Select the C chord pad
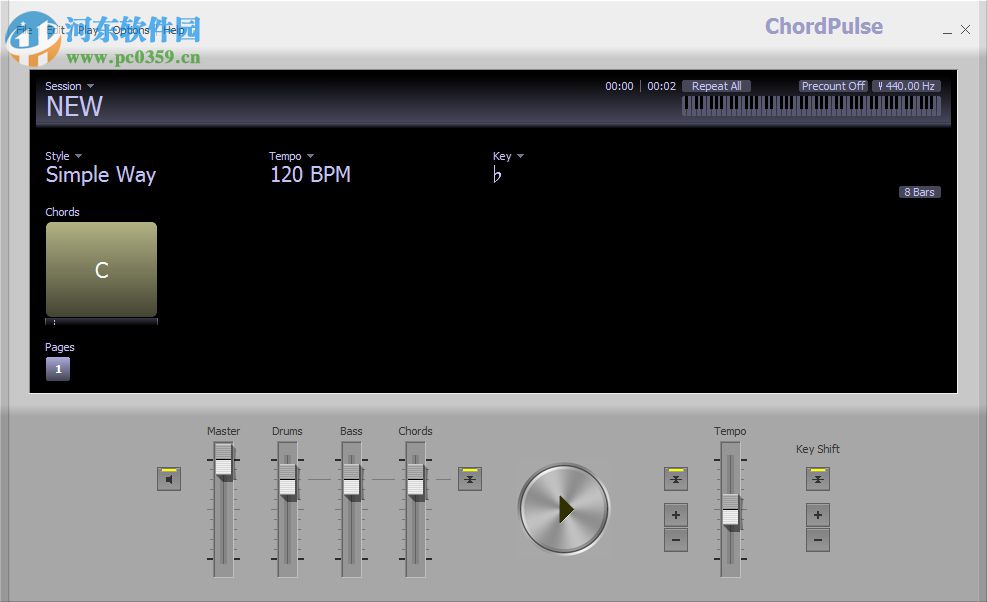This screenshot has width=987, height=602. click(x=100, y=268)
